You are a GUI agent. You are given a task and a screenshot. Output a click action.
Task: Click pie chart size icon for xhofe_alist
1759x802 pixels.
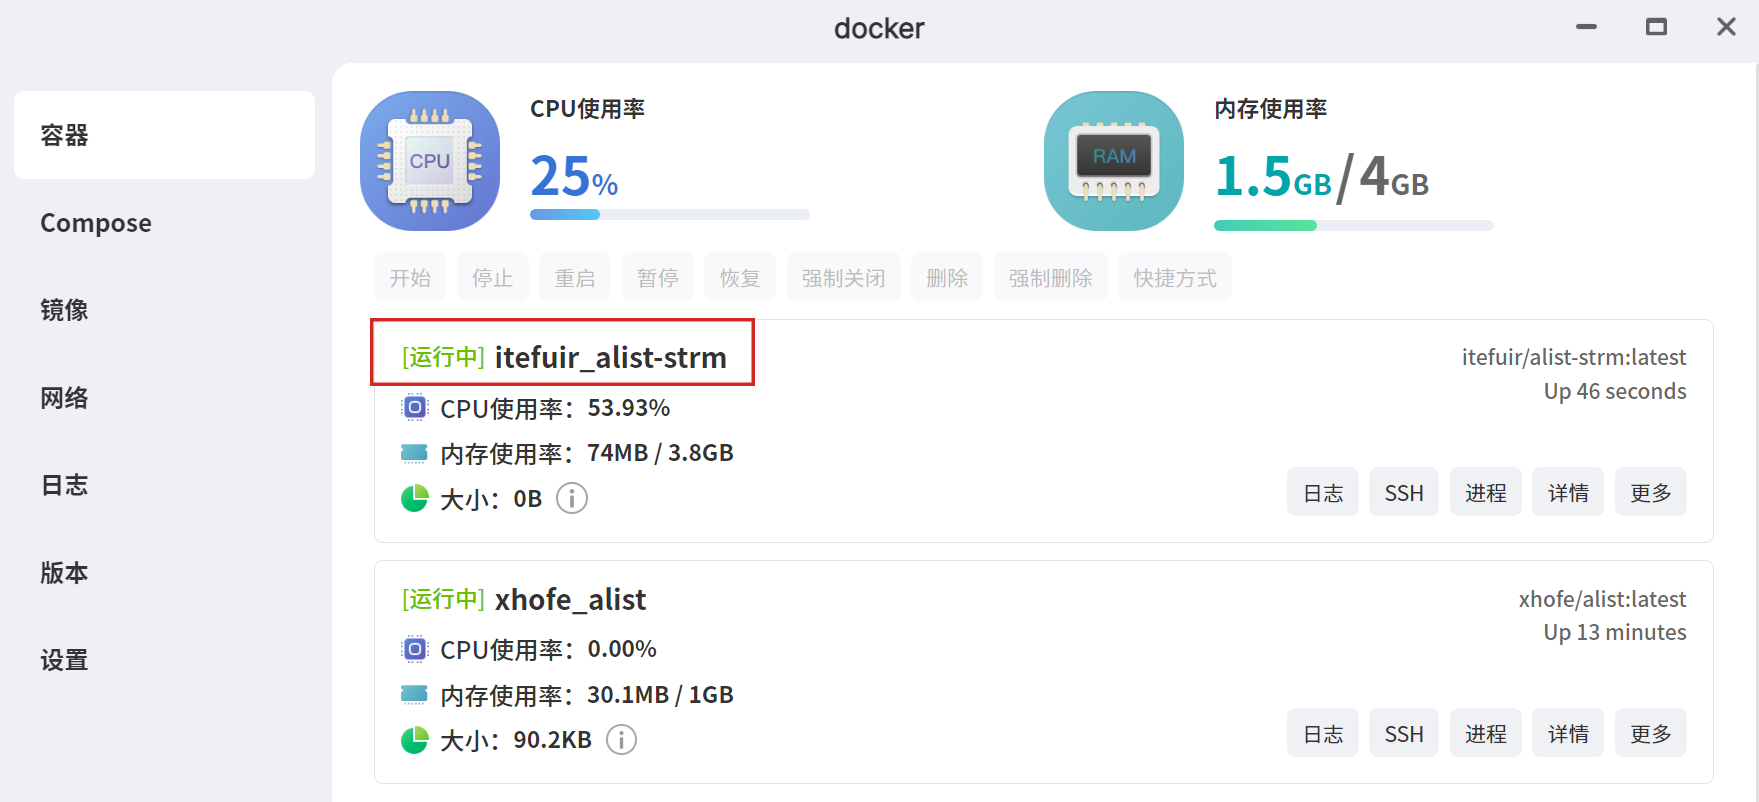(x=414, y=740)
